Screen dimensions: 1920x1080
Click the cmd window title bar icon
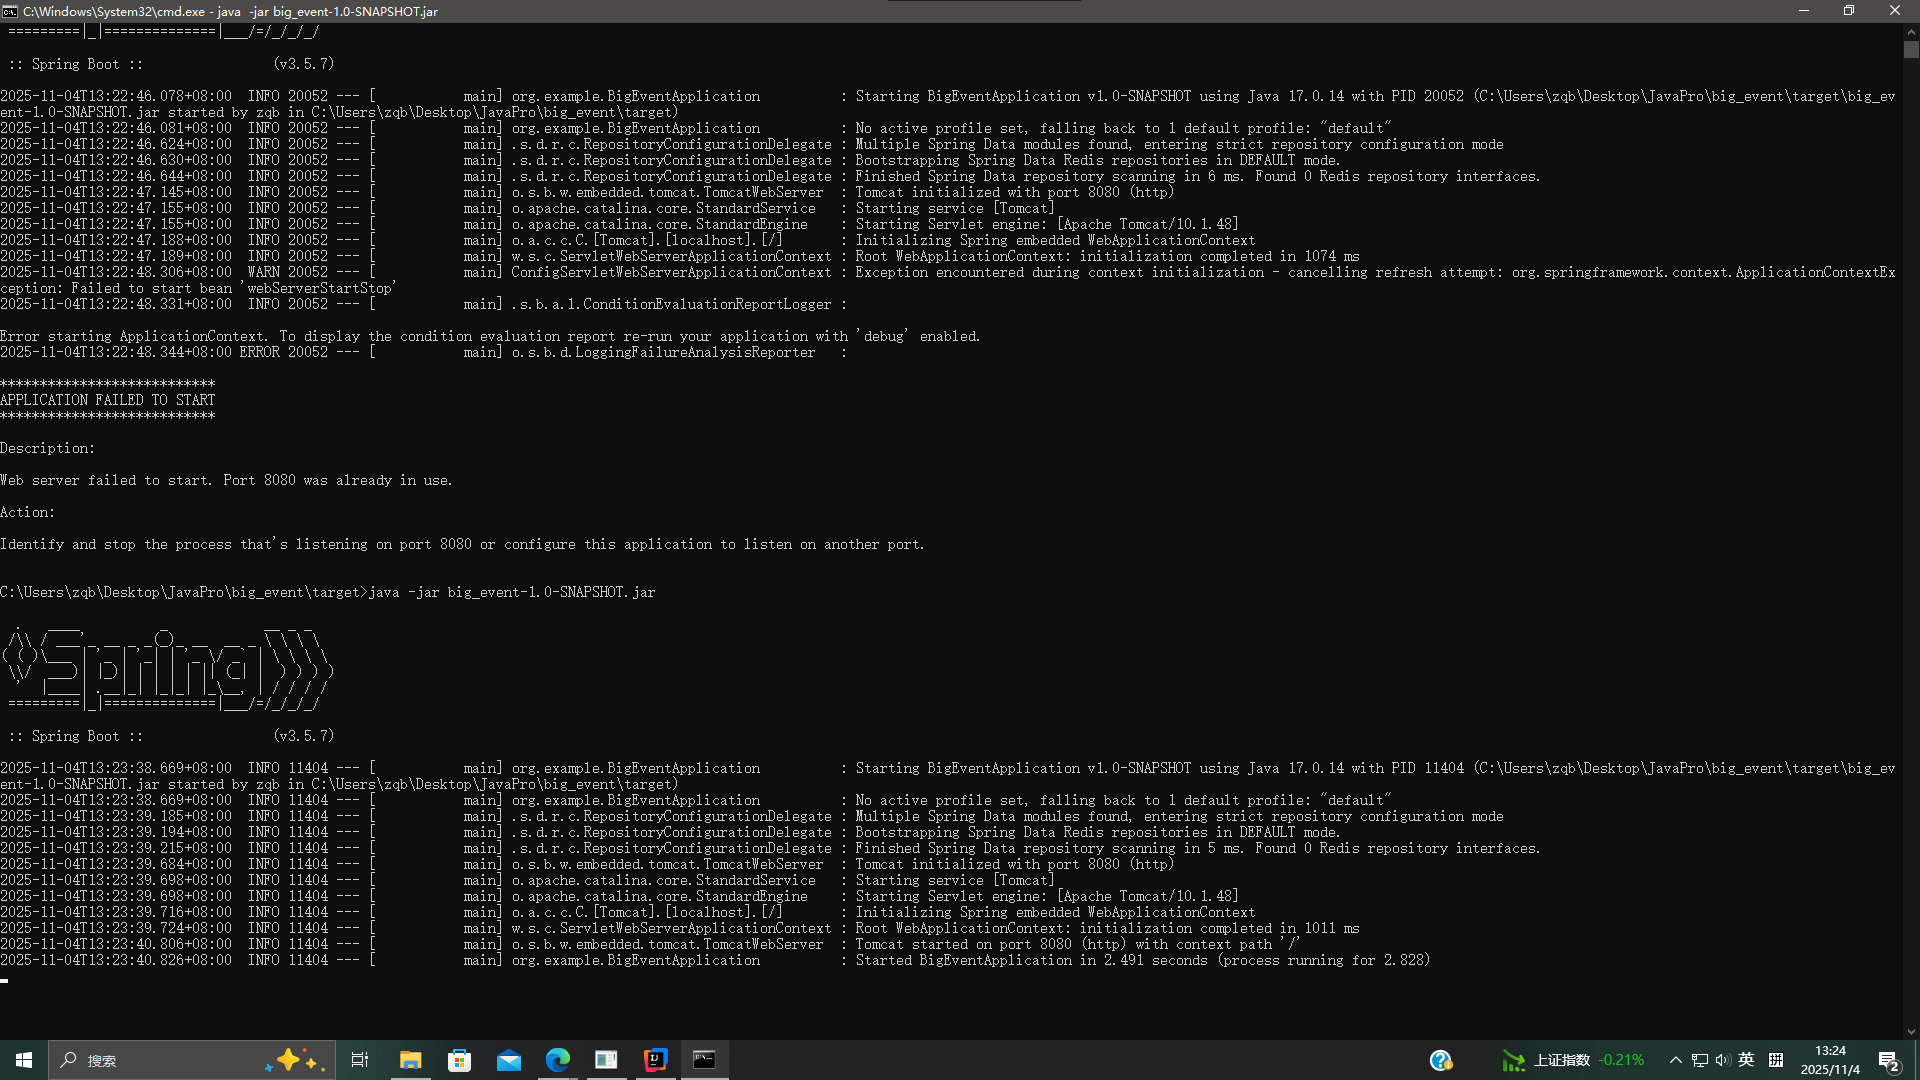(10, 11)
